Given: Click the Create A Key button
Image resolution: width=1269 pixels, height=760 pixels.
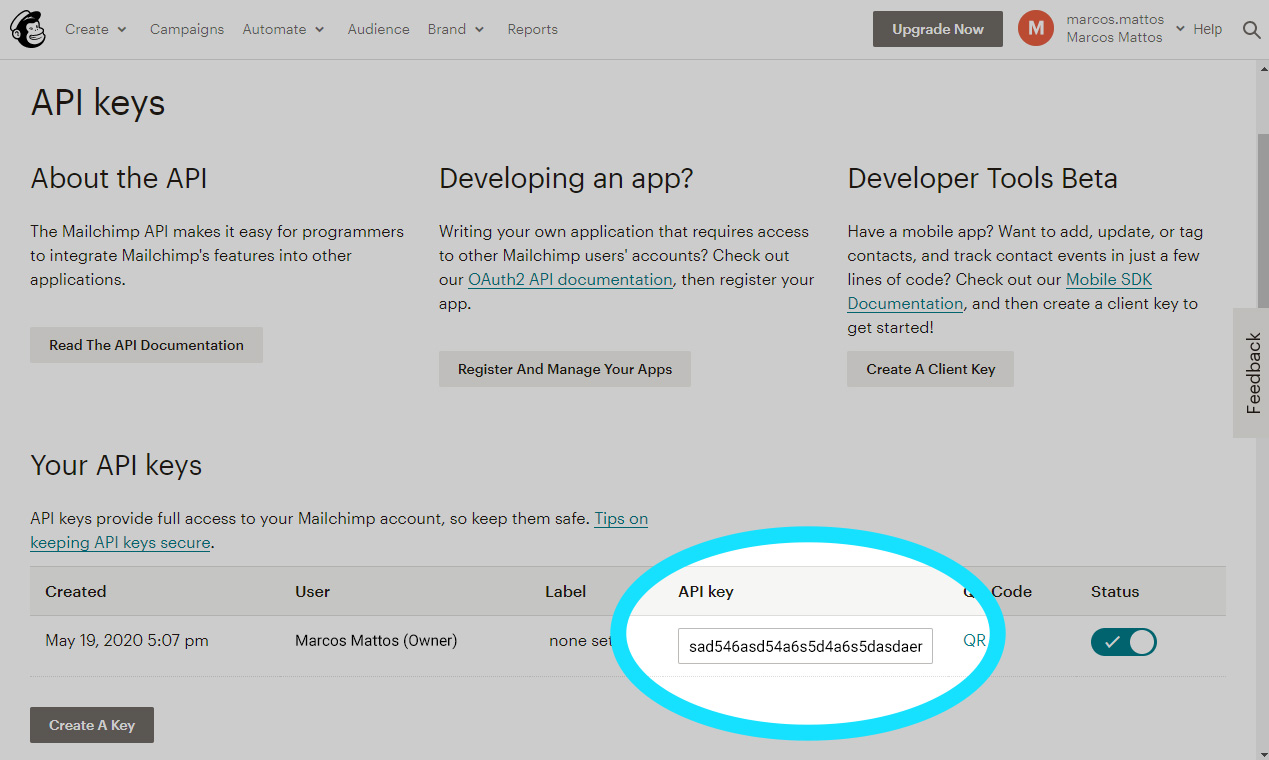Looking at the screenshot, I should (92, 725).
